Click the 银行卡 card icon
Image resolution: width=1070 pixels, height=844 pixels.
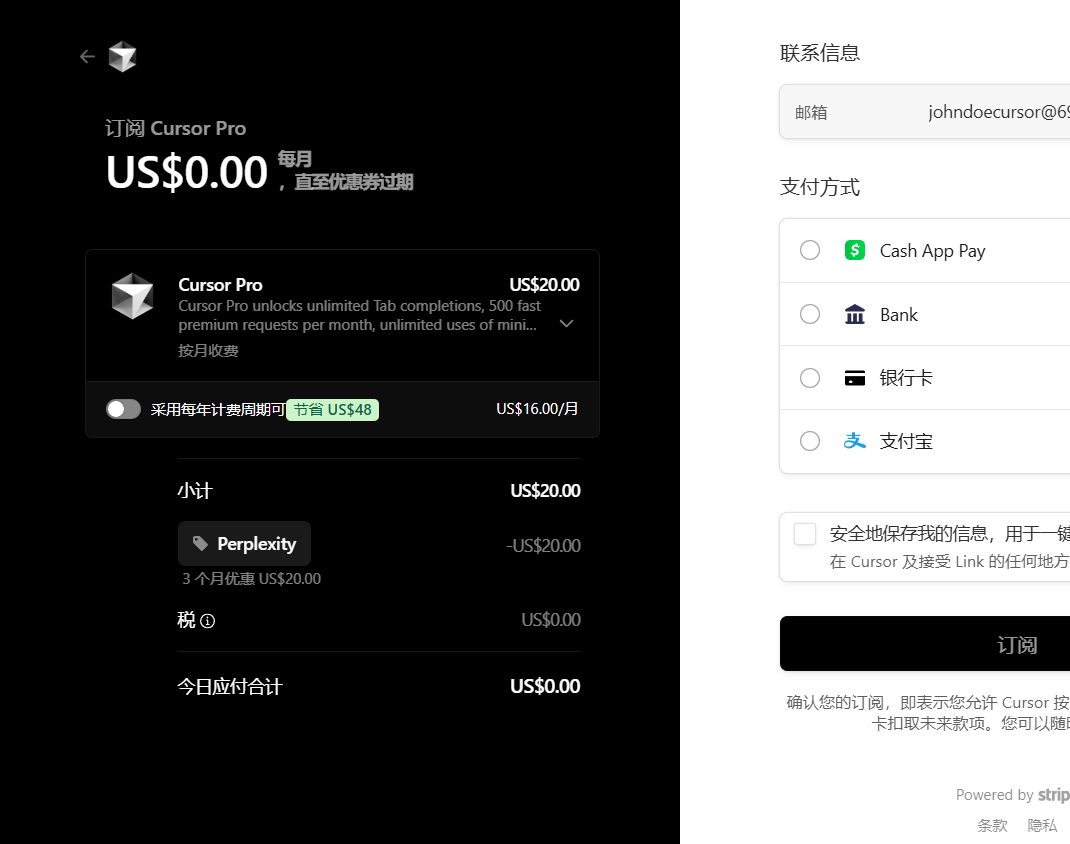[854, 378]
